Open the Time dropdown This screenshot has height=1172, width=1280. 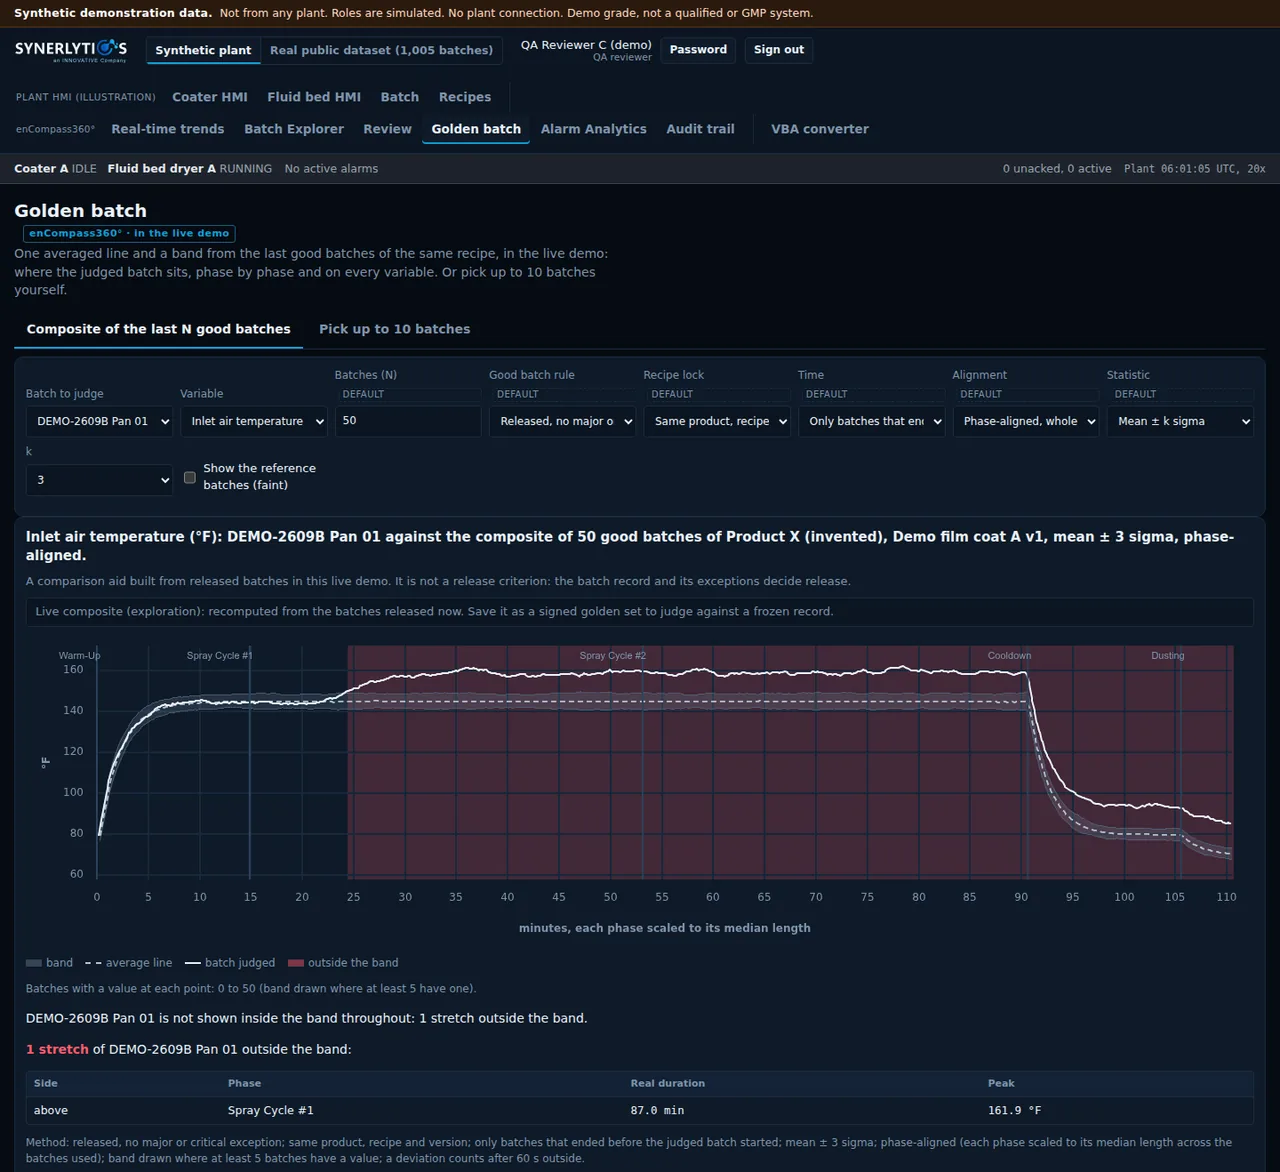(x=871, y=421)
